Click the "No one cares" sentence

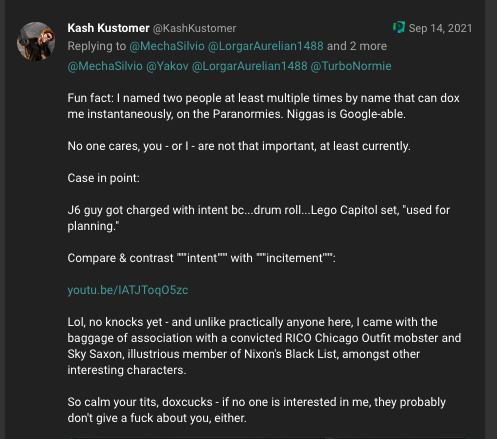(x=239, y=146)
